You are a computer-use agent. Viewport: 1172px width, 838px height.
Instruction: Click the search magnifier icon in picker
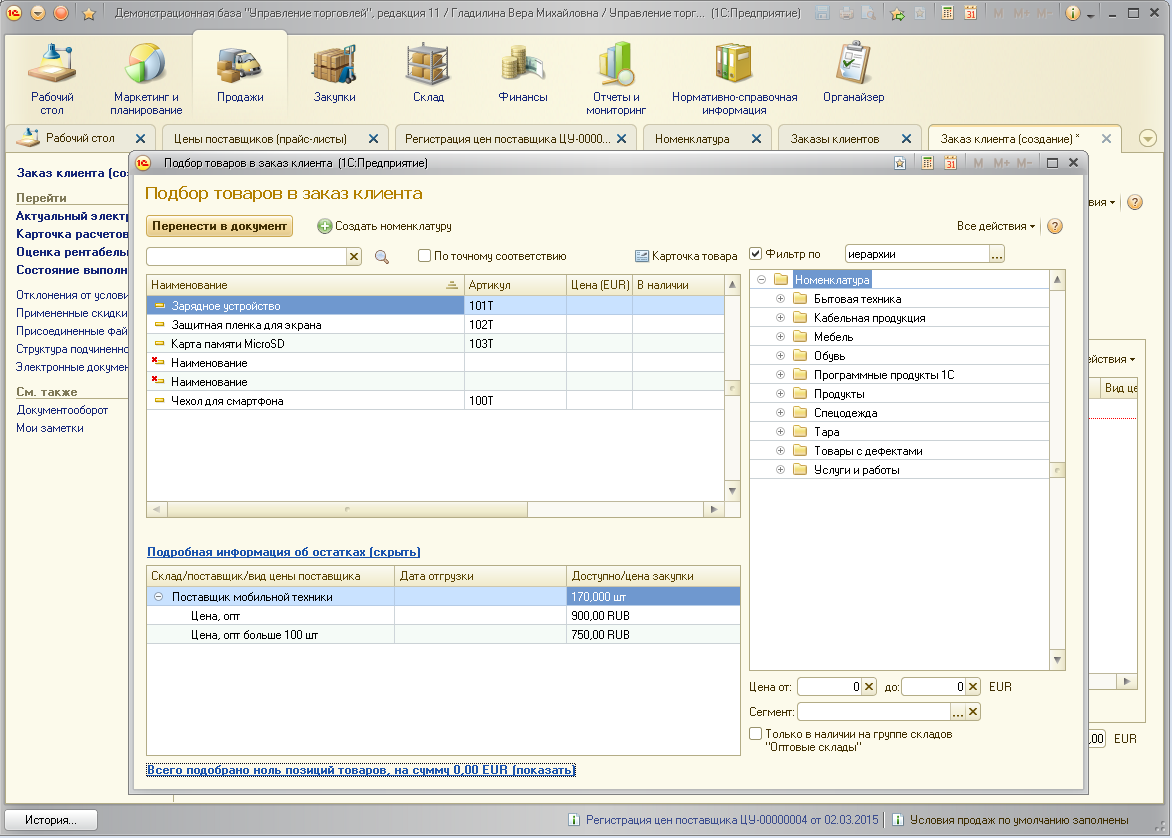(382, 256)
